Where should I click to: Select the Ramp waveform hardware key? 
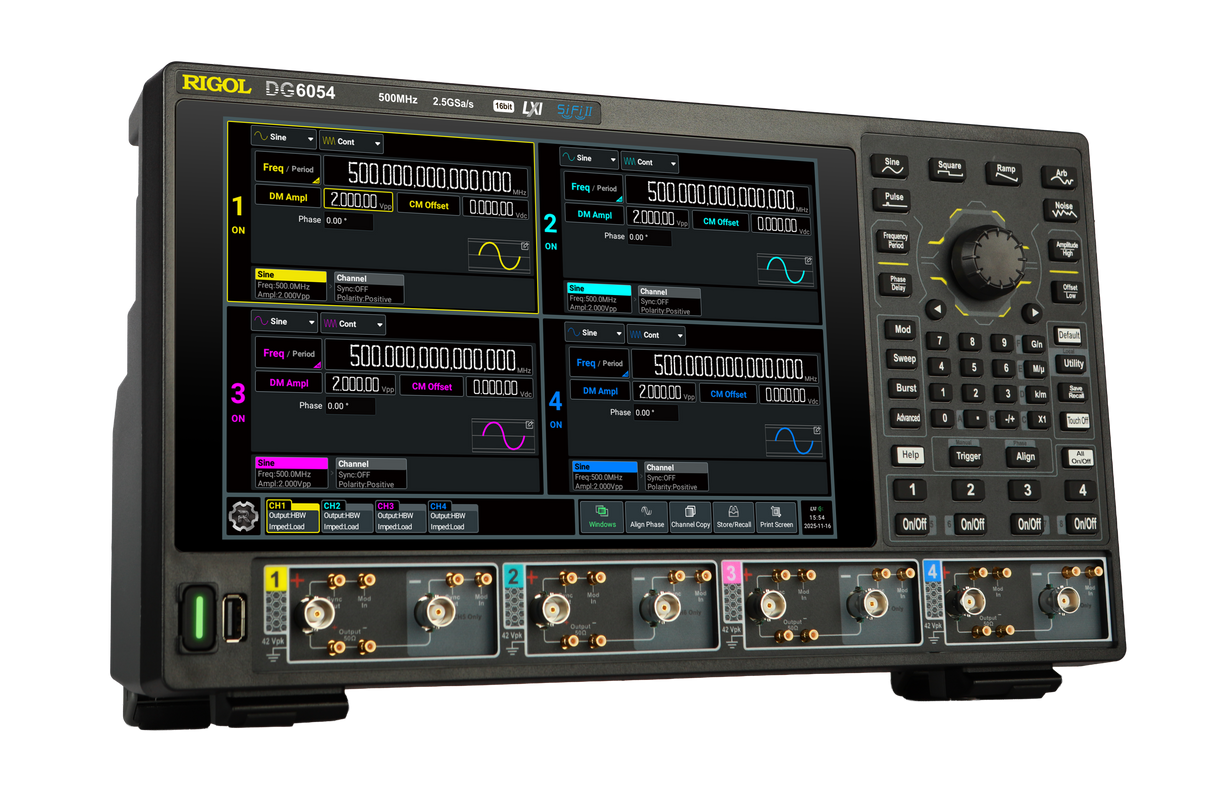(x=1006, y=172)
